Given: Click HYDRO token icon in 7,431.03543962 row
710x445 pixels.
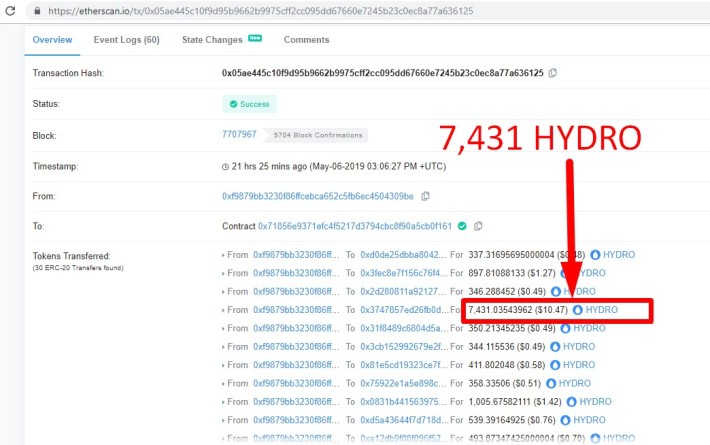Looking at the screenshot, I should pyautogui.click(x=577, y=310).
